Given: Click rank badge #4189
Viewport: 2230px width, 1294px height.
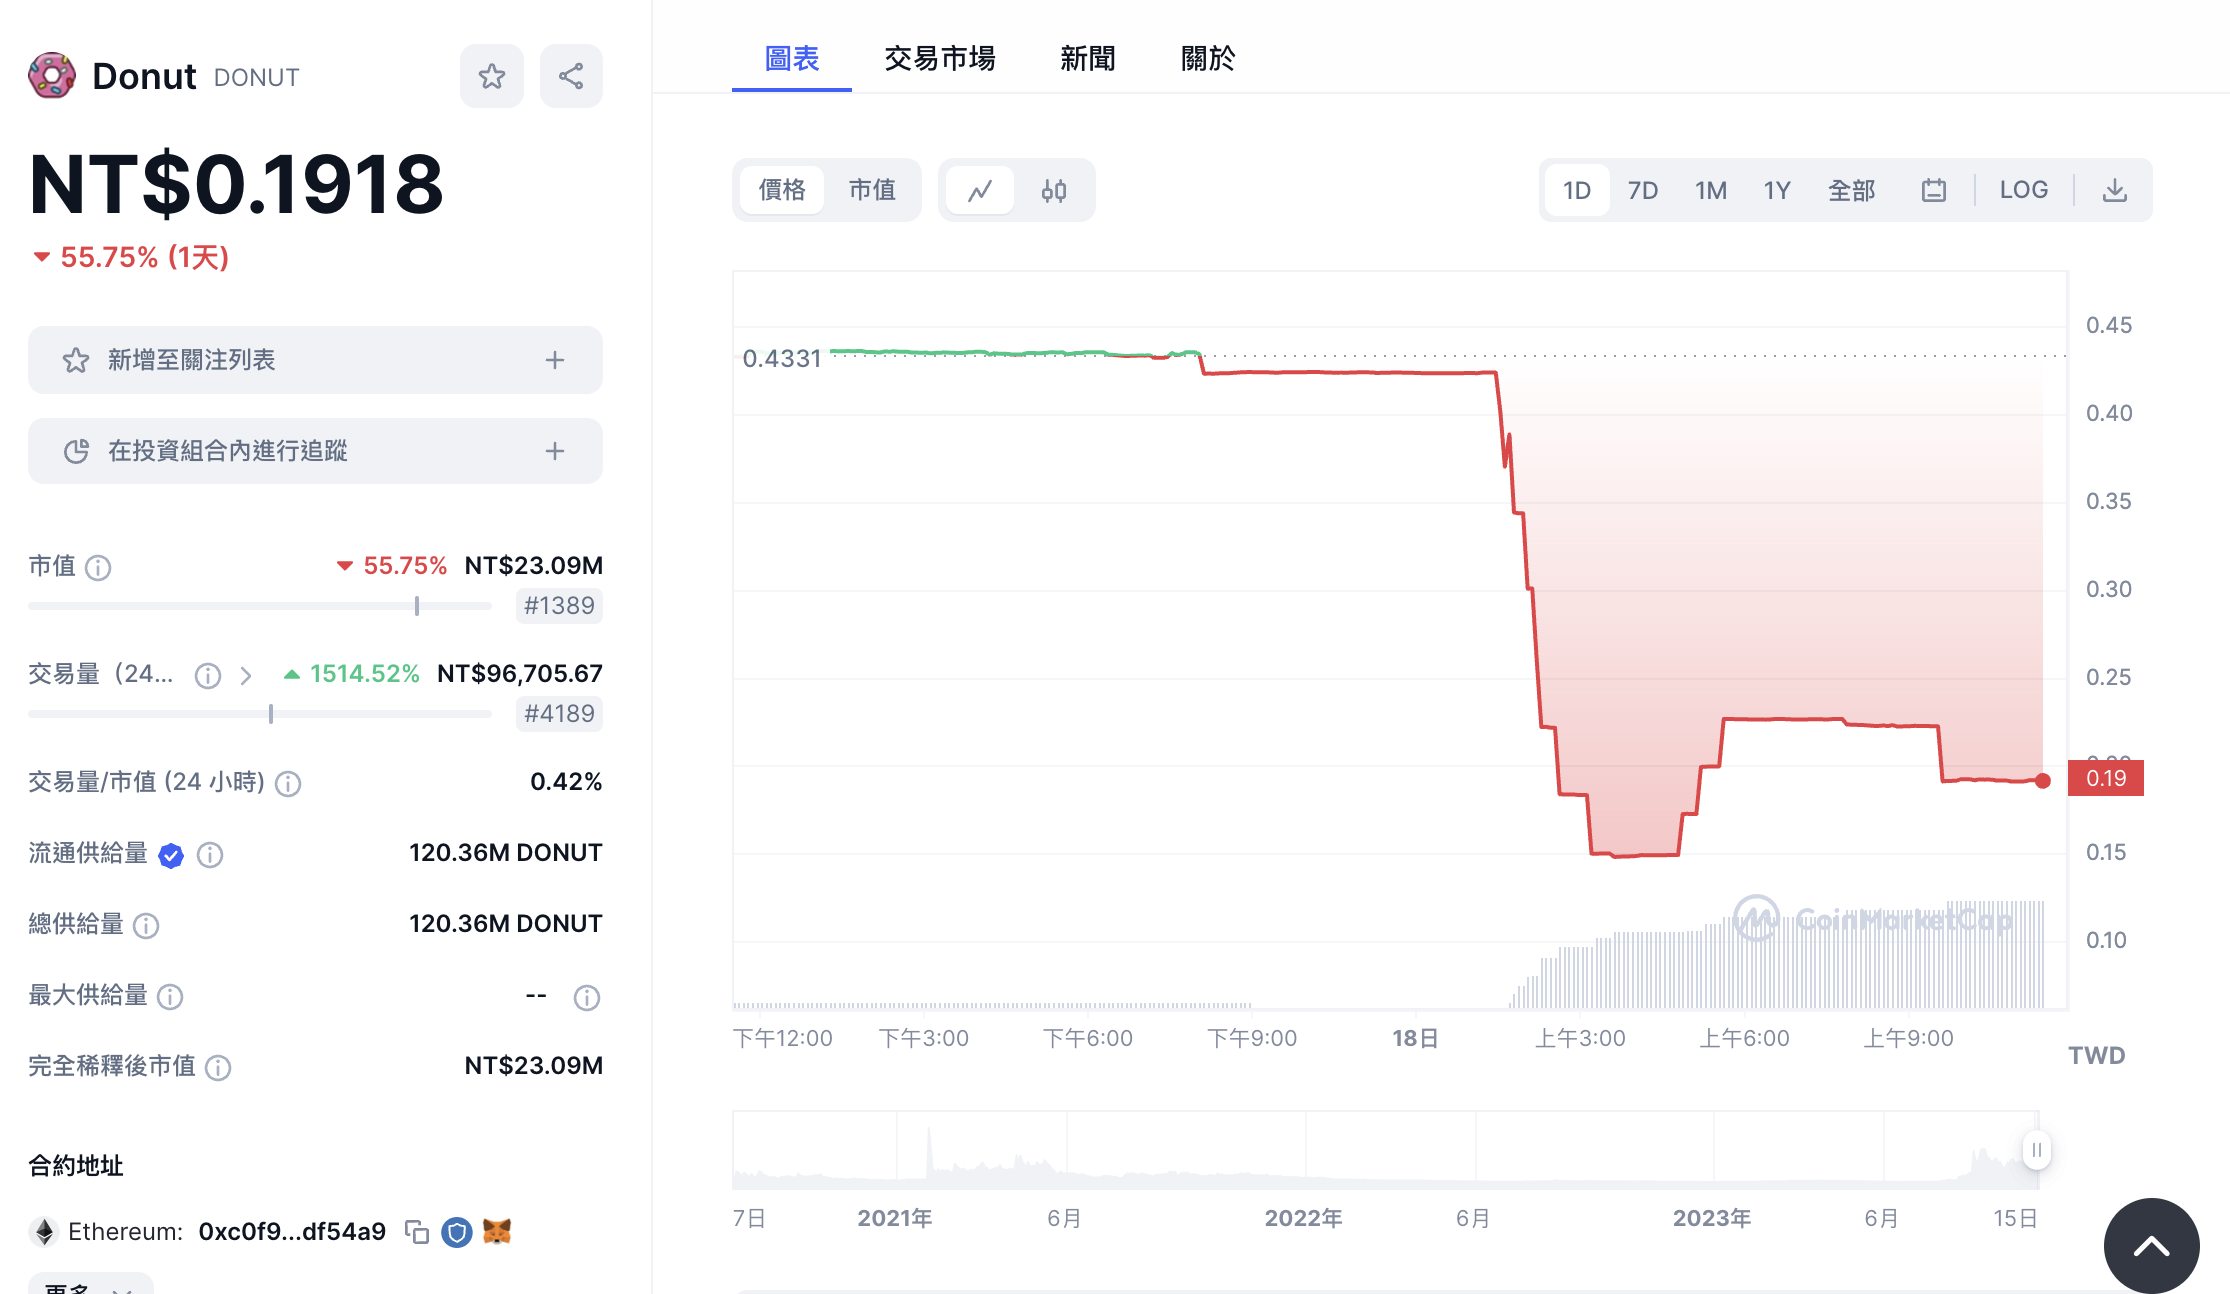Looking at the screenshot, I should [x=559, y=714].
